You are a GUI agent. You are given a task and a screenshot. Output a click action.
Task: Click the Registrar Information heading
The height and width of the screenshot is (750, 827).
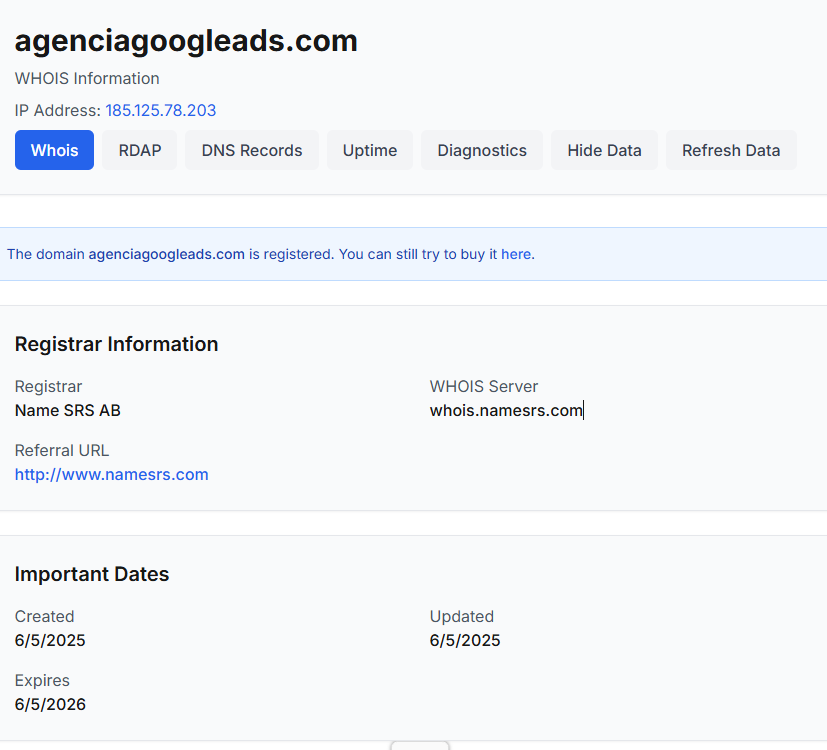pyautogui.click(x=116, y=344)
